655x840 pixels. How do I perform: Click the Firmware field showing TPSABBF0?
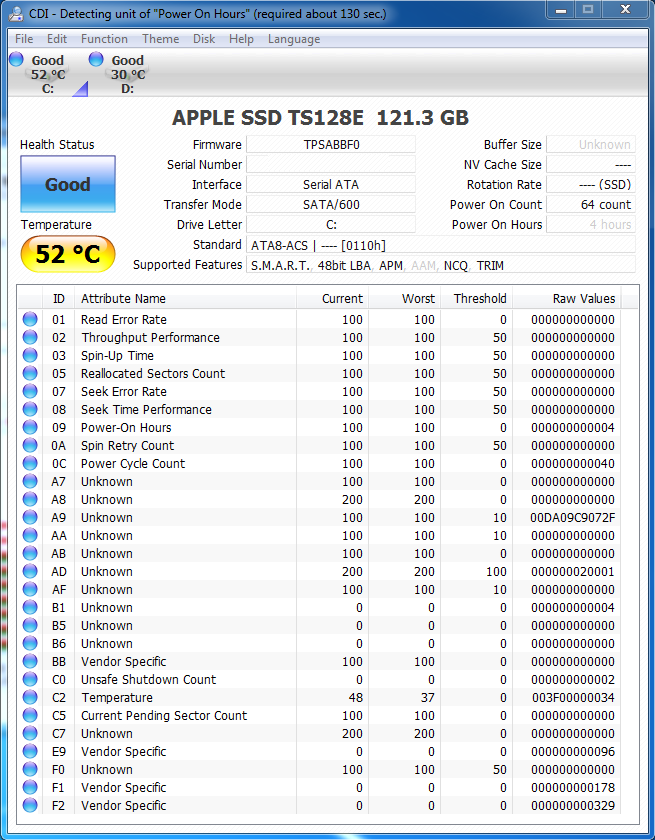[x=330, y=145]
